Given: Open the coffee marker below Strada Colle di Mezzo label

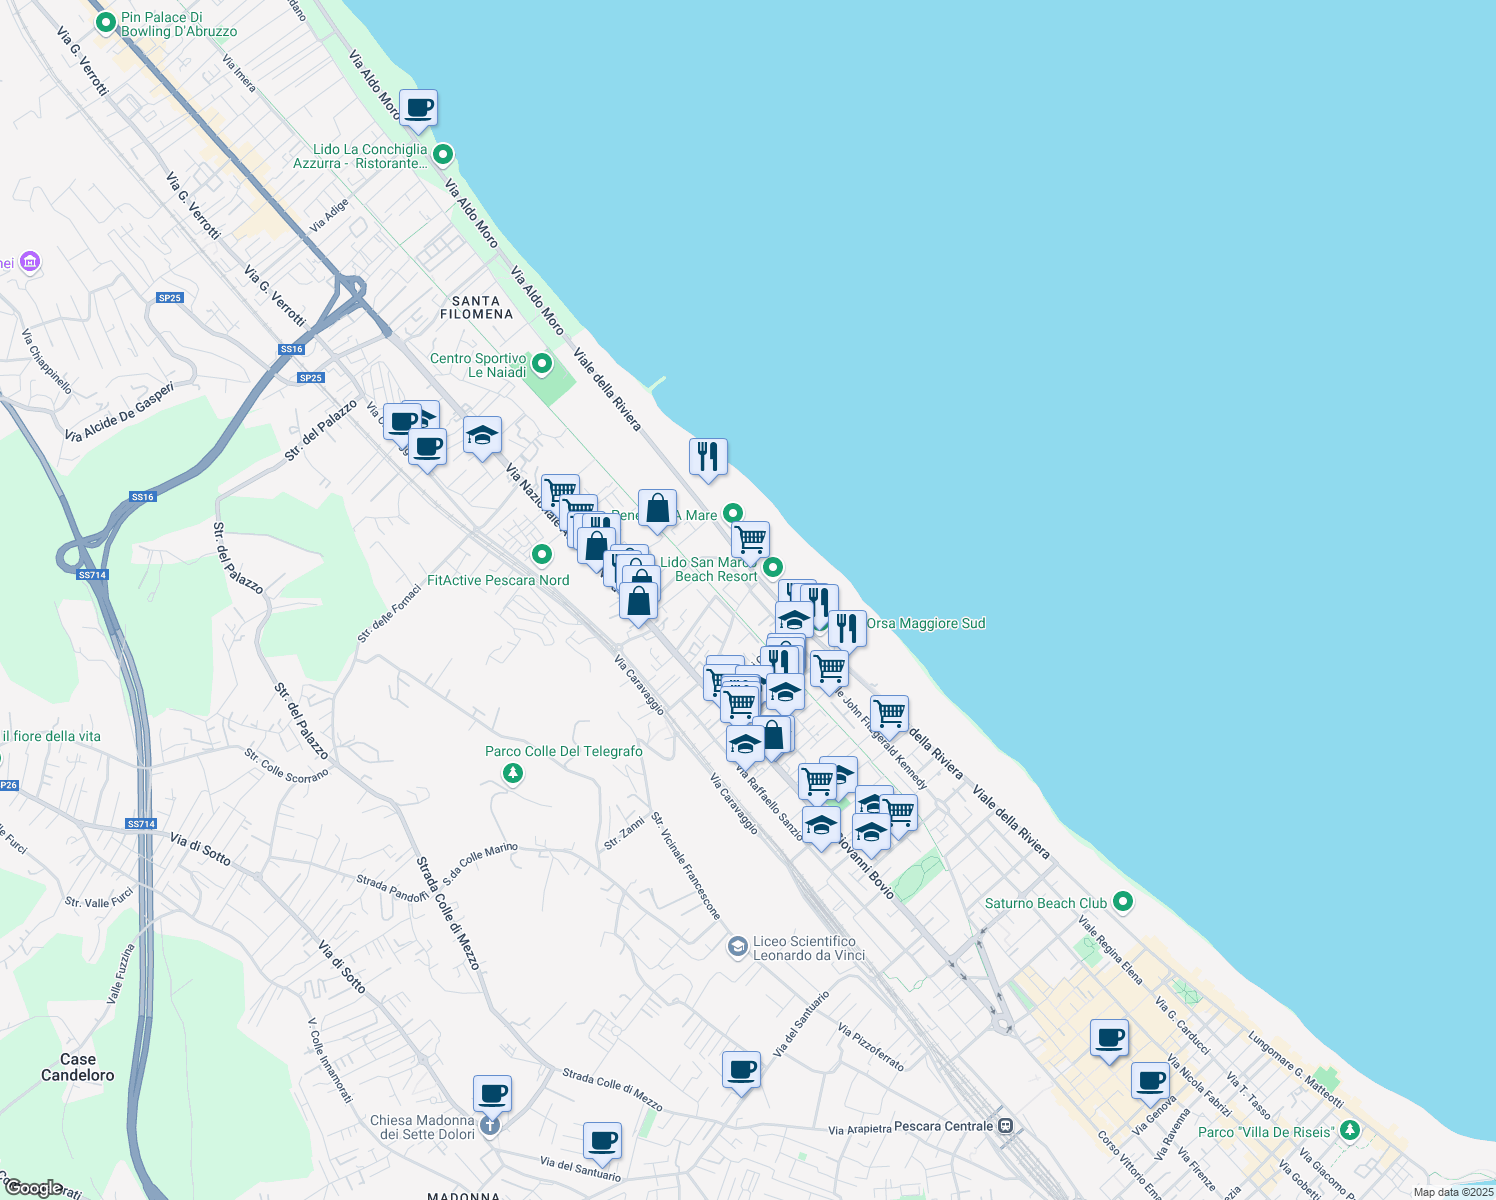Looking at the screenshot, I should [602, 1141].
